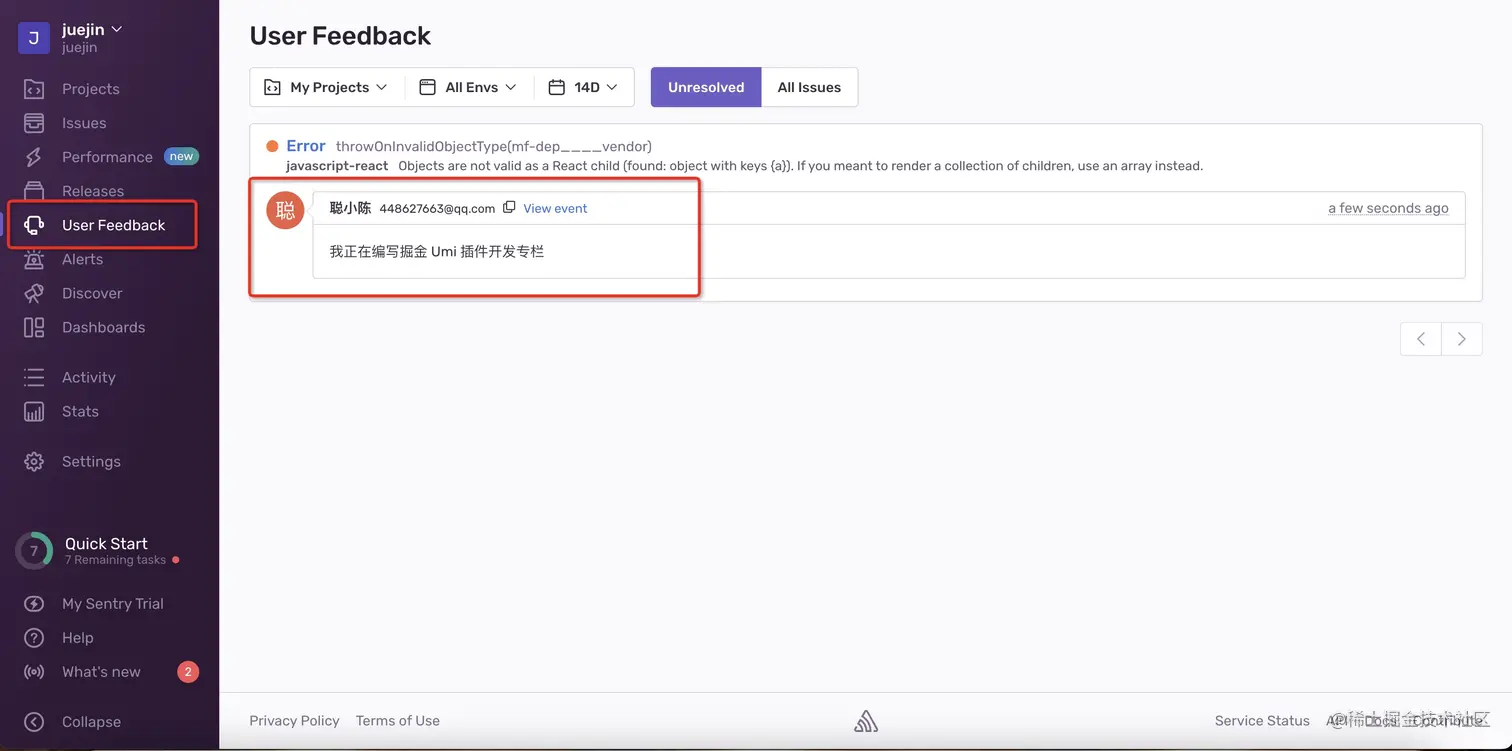Click the Quick Start heading
This screenshot has width=1512, height=751.
tap(106, 543)
